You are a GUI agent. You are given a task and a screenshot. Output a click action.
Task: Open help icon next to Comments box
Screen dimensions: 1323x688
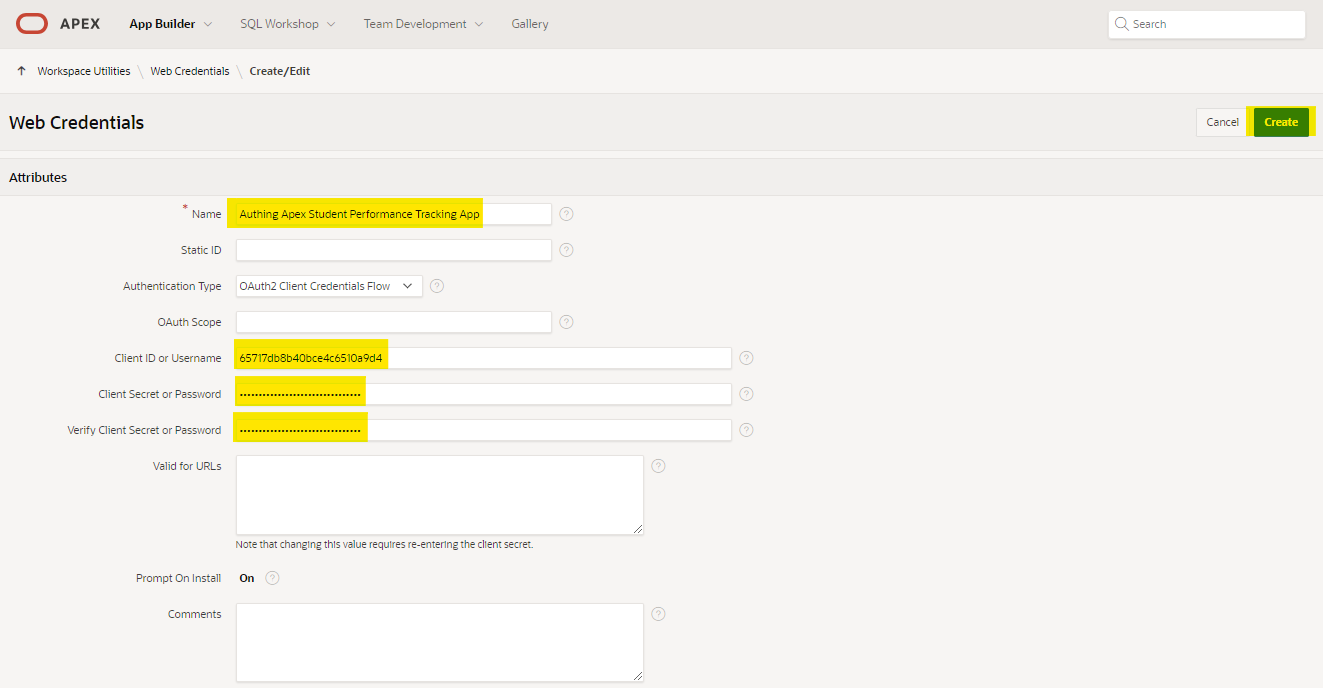pos(658,614)
